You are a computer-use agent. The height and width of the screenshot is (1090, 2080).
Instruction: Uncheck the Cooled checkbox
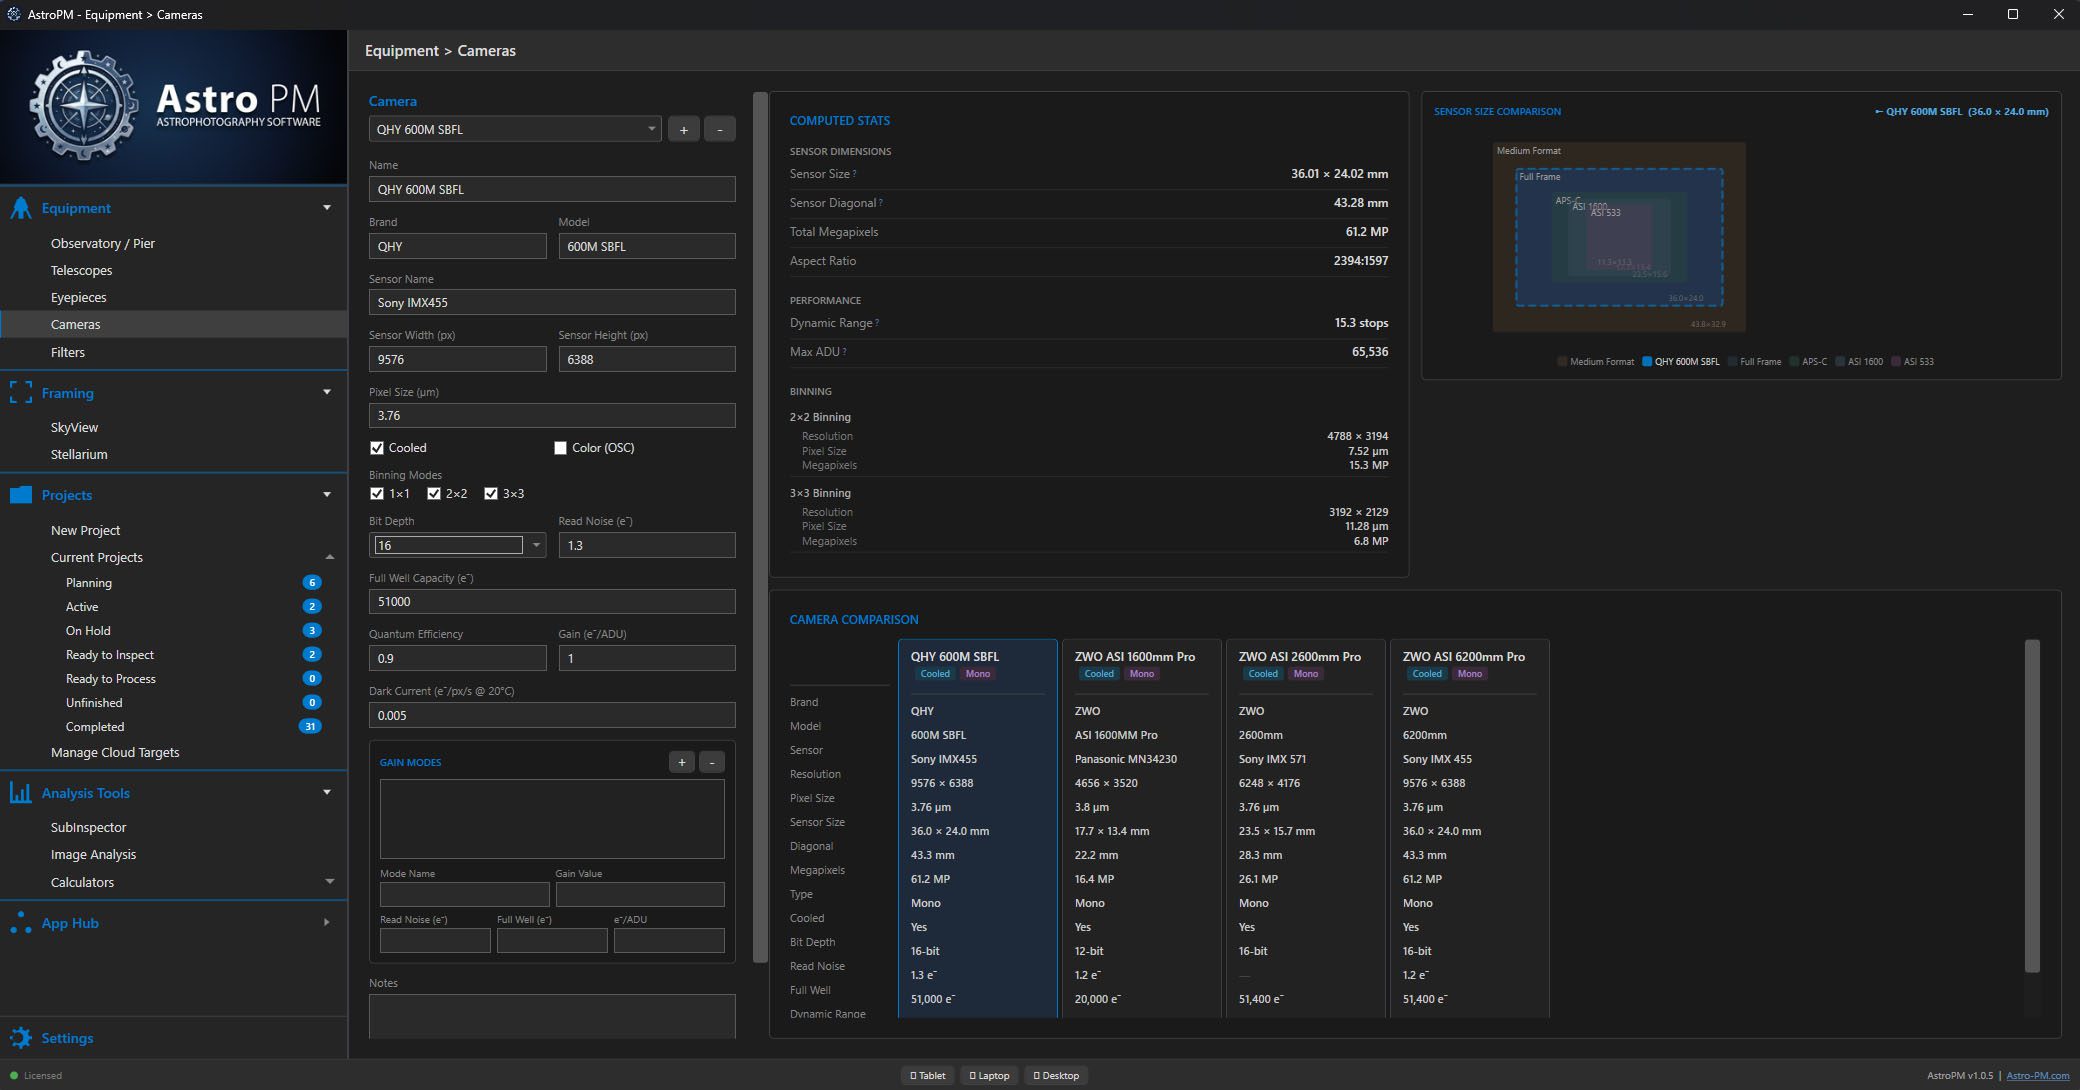tap(377, 448)
